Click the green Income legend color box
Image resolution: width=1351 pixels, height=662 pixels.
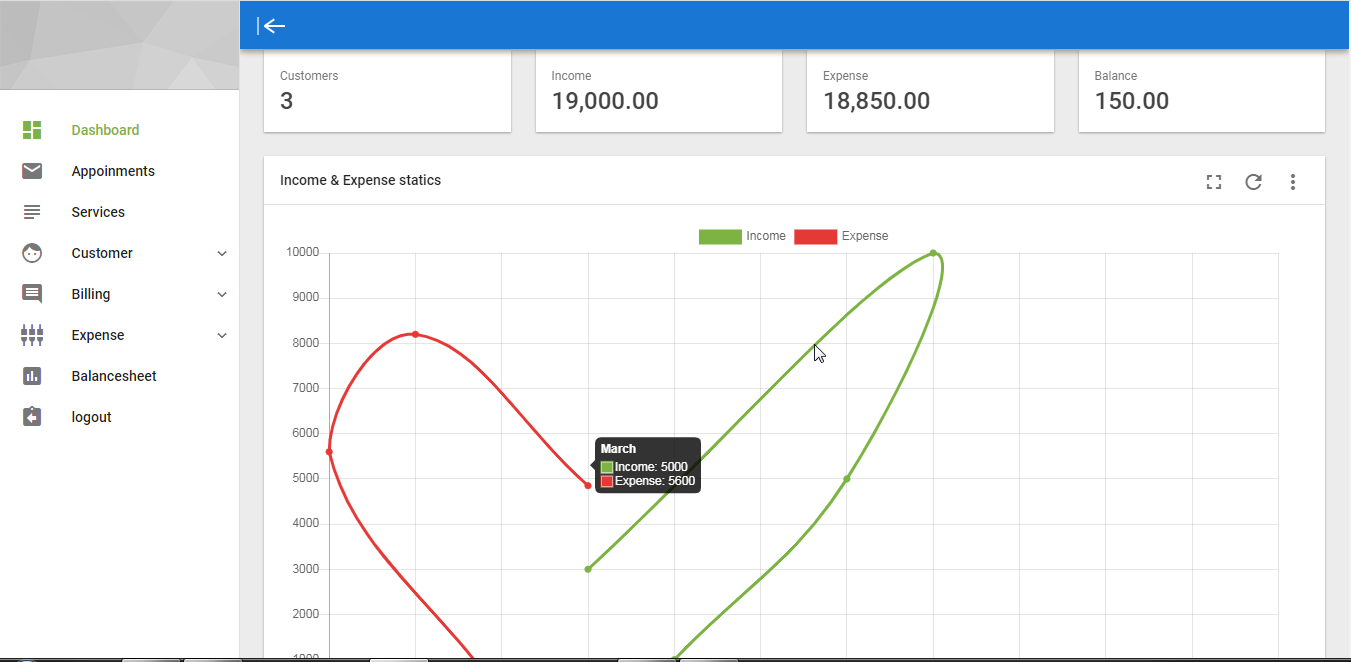pos(720,236)
